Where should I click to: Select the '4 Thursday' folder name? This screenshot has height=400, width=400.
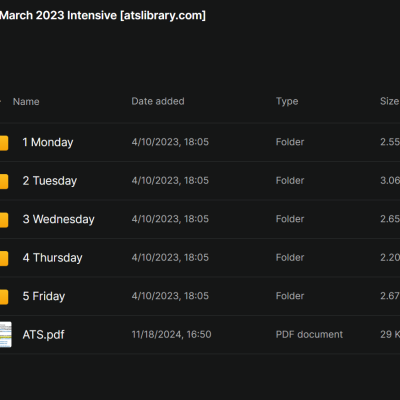[x=52, y=258]
